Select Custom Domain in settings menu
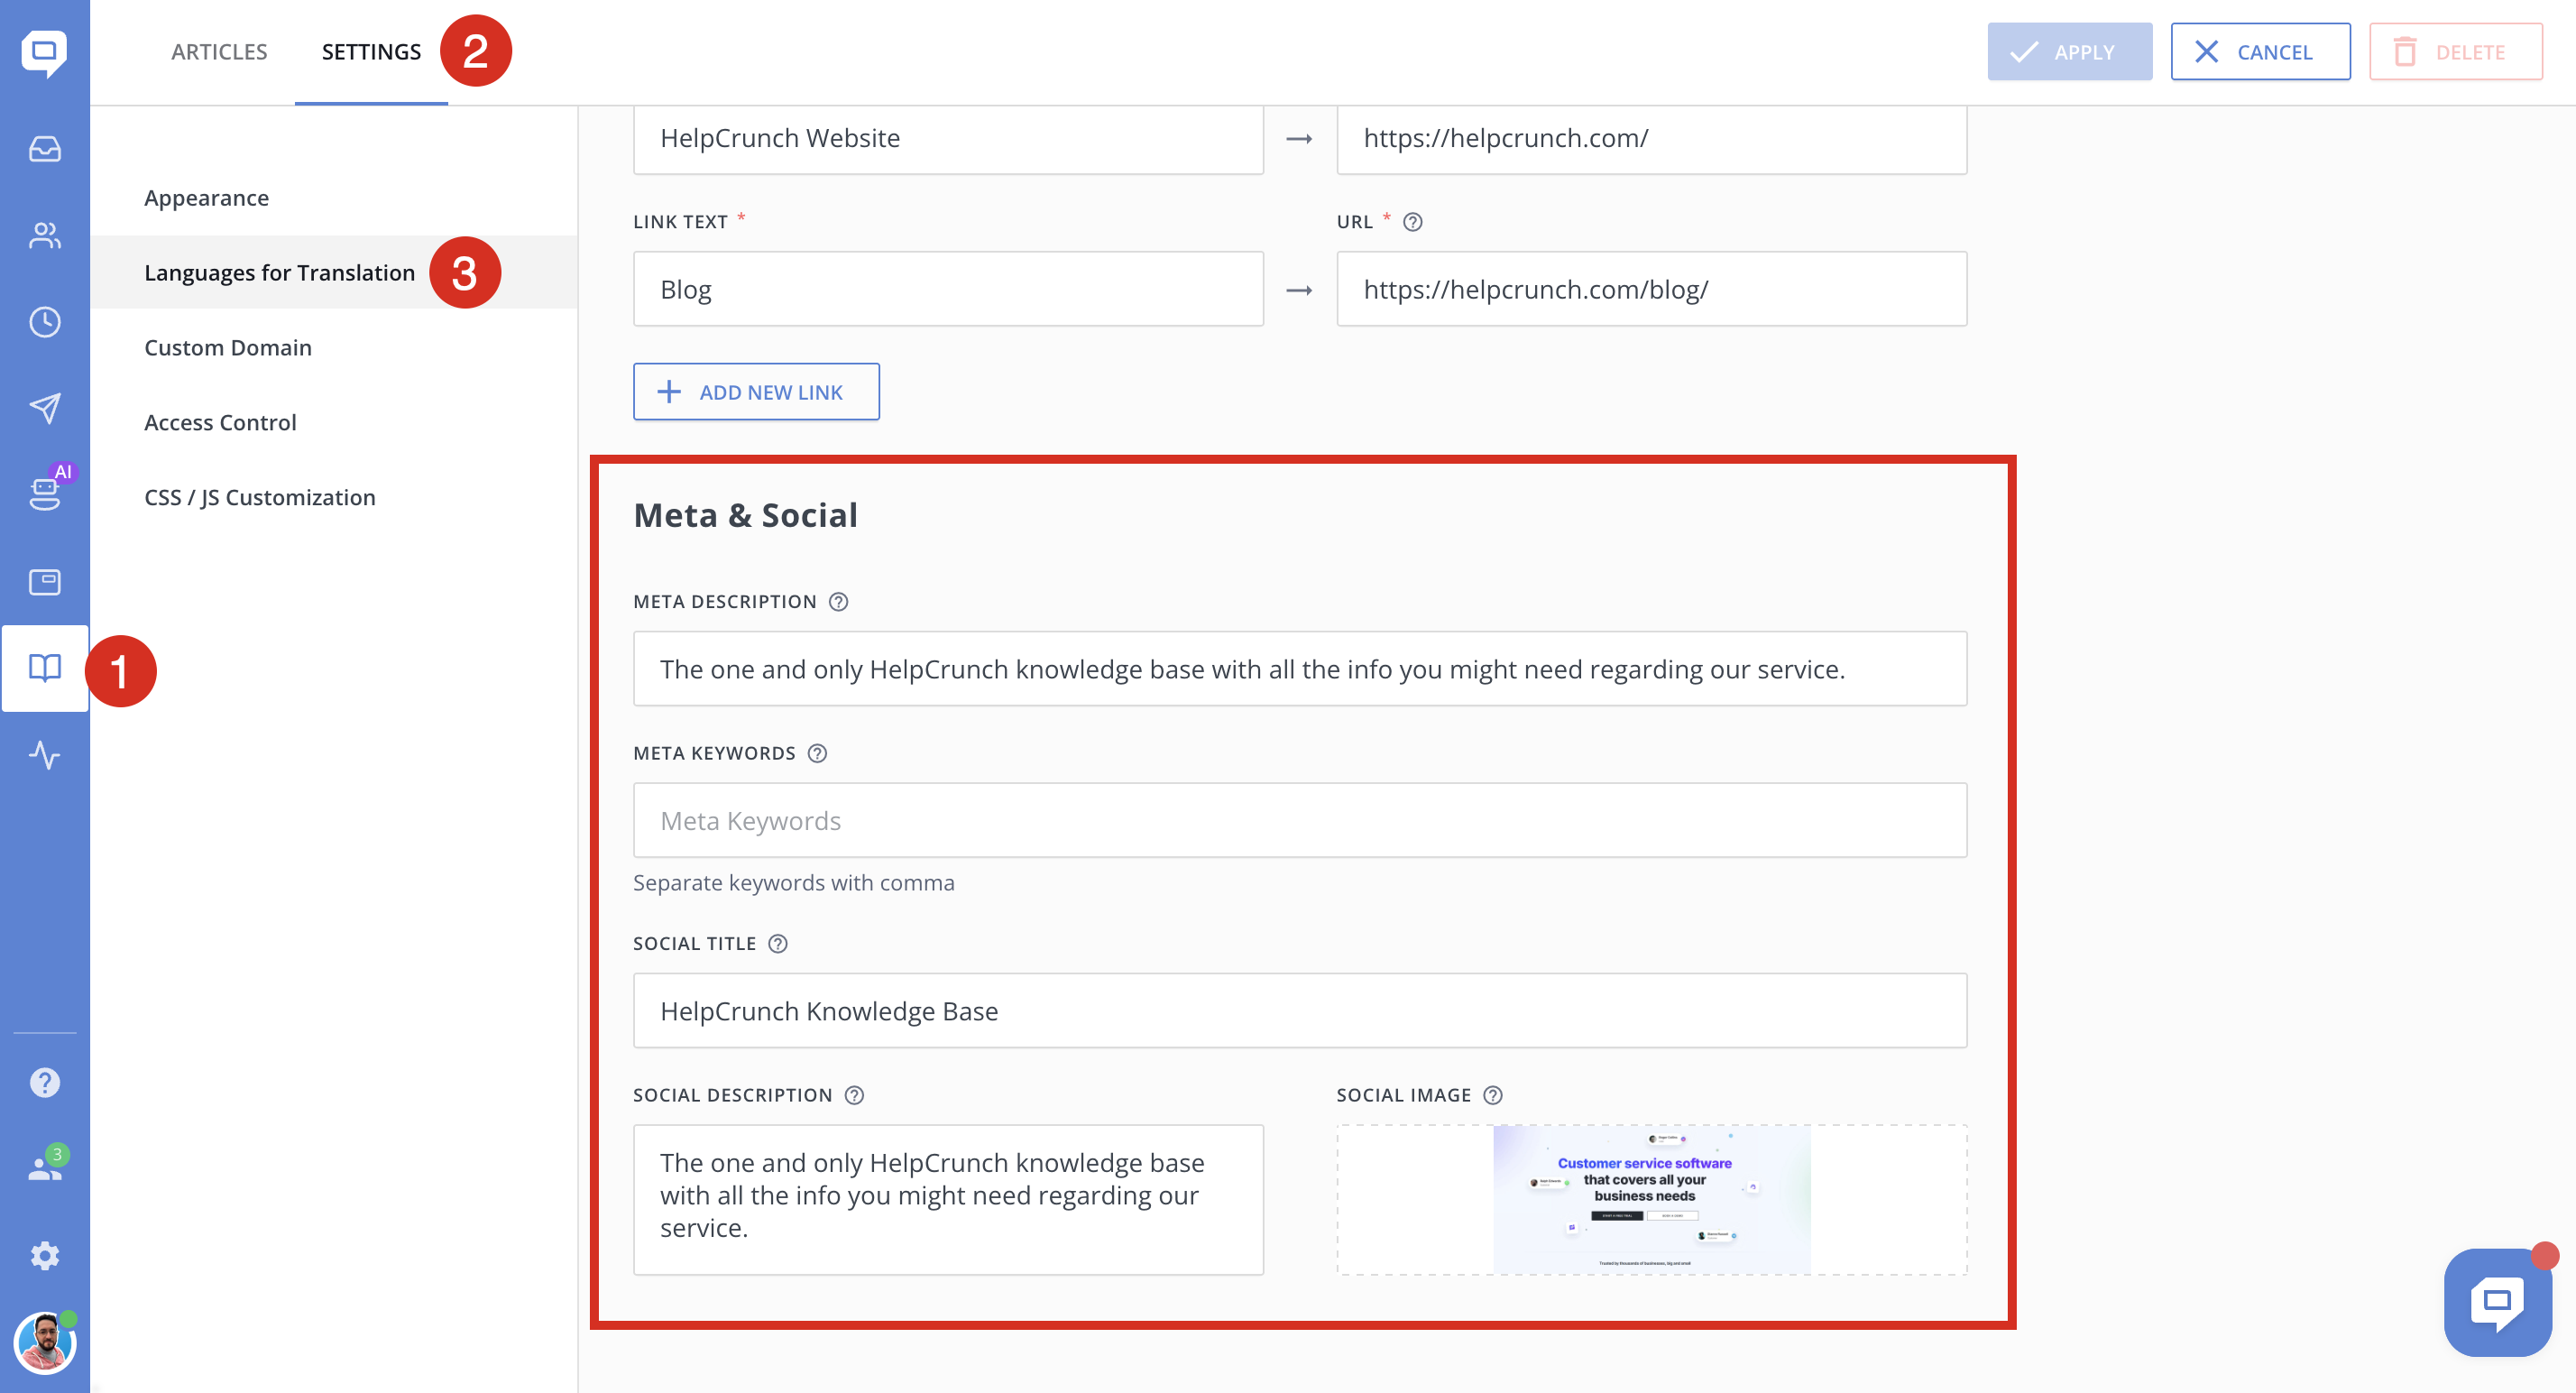2576x1393 pixels. [x=228, y=348]
